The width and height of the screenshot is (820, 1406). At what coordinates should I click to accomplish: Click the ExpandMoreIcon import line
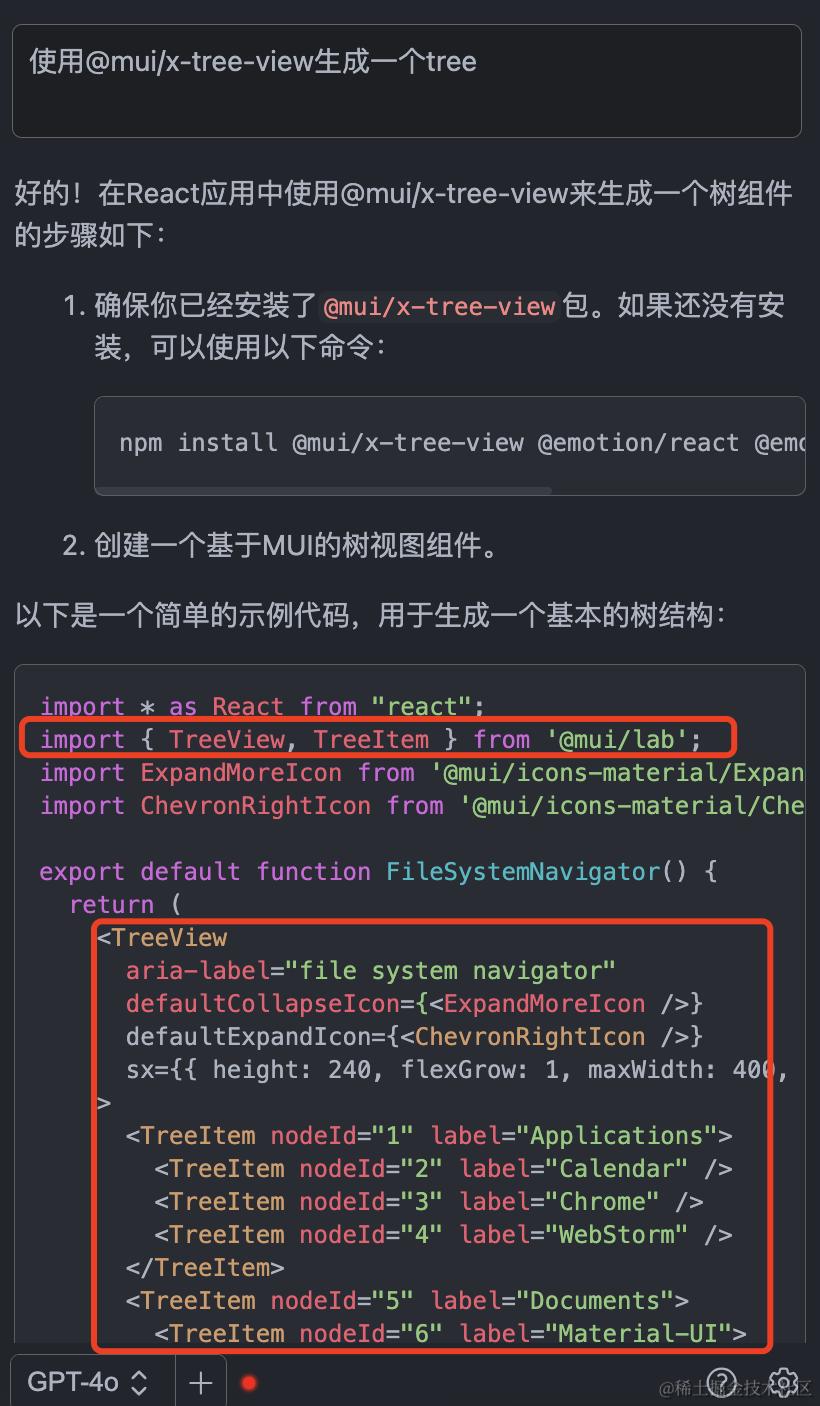pyautogui.click(x=422, y=772)
